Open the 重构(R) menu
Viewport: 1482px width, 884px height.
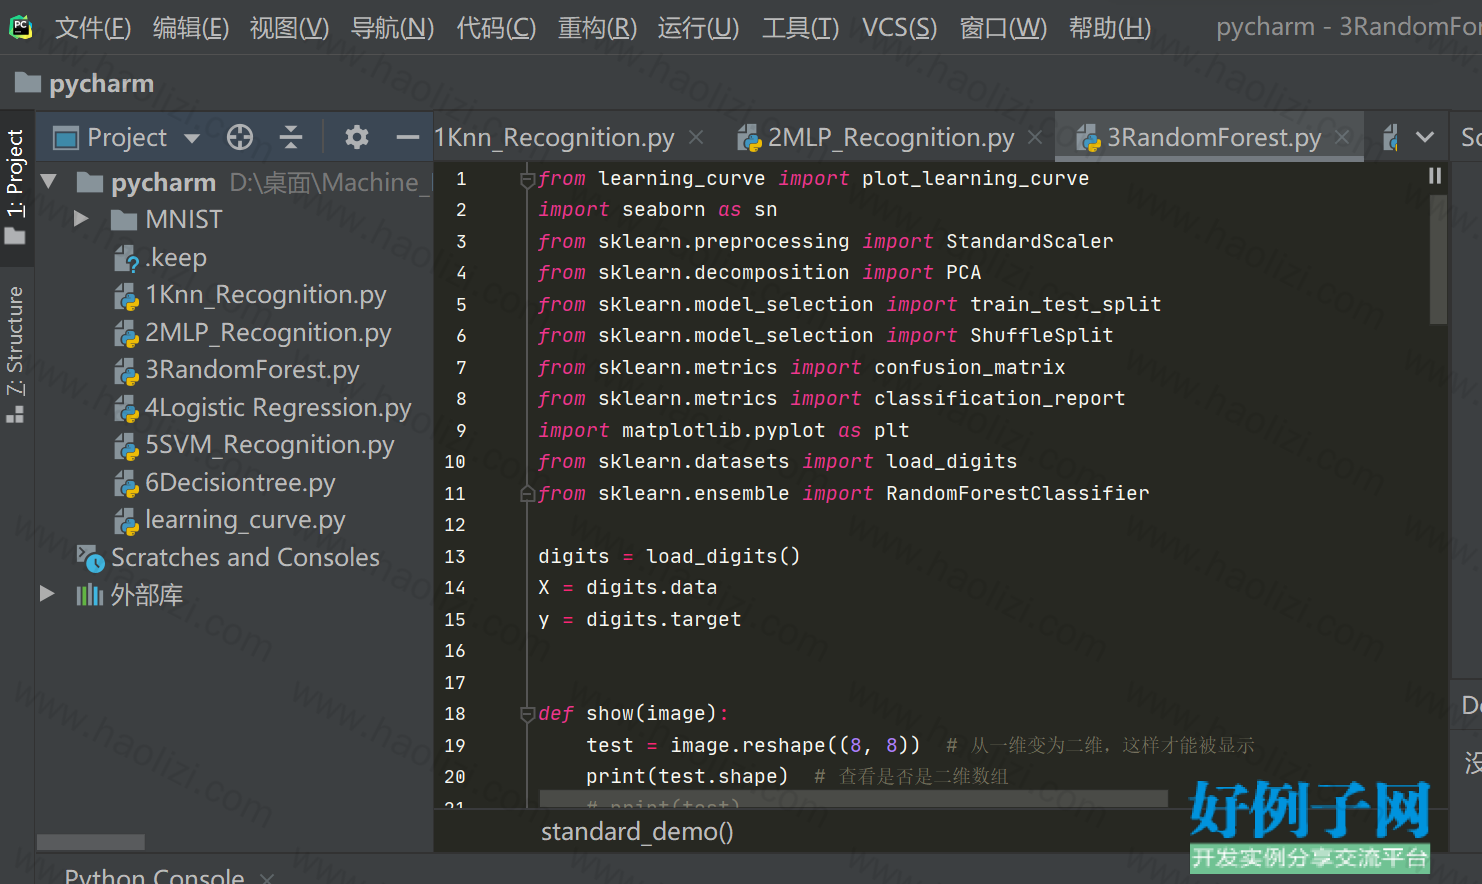(x=597, y=27)
